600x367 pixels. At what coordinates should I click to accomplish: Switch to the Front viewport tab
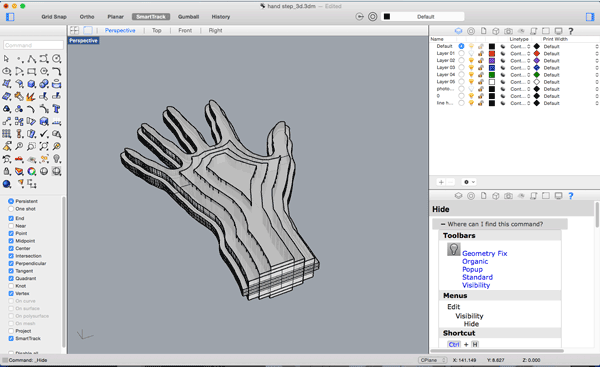pos(185,30)
